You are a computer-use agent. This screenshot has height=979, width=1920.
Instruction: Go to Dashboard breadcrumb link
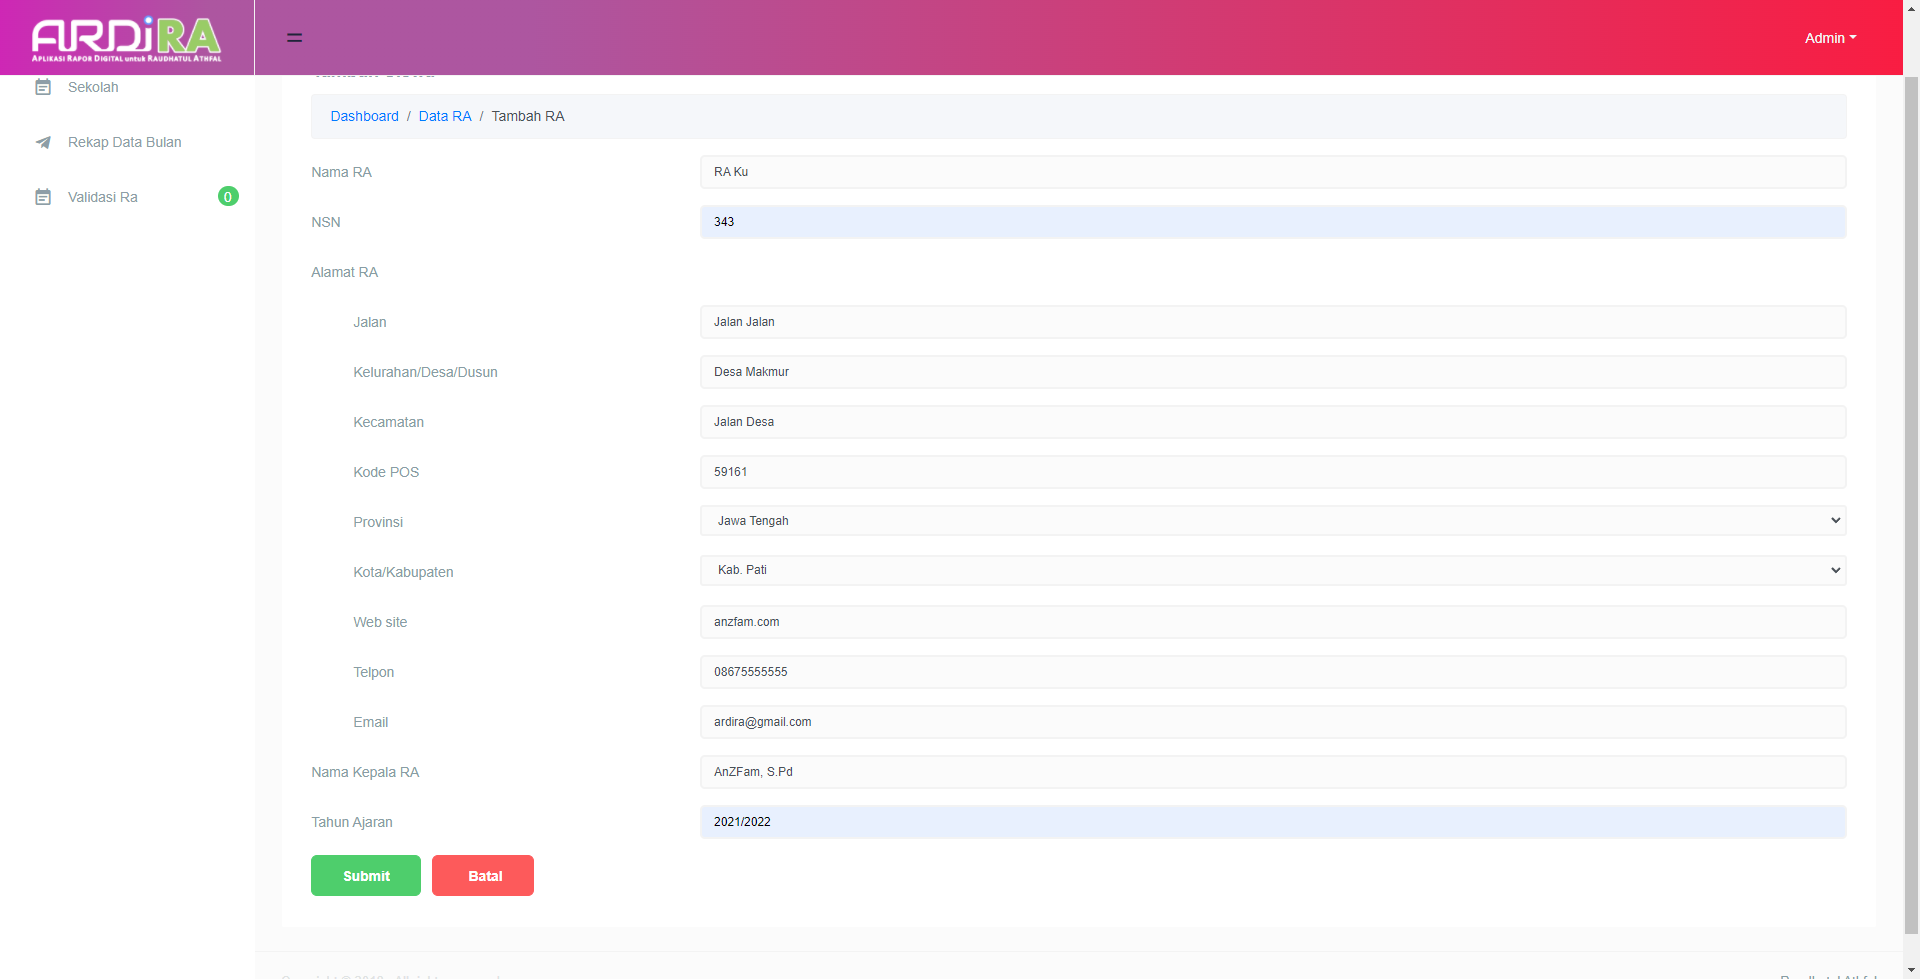(x=364, y=117)
